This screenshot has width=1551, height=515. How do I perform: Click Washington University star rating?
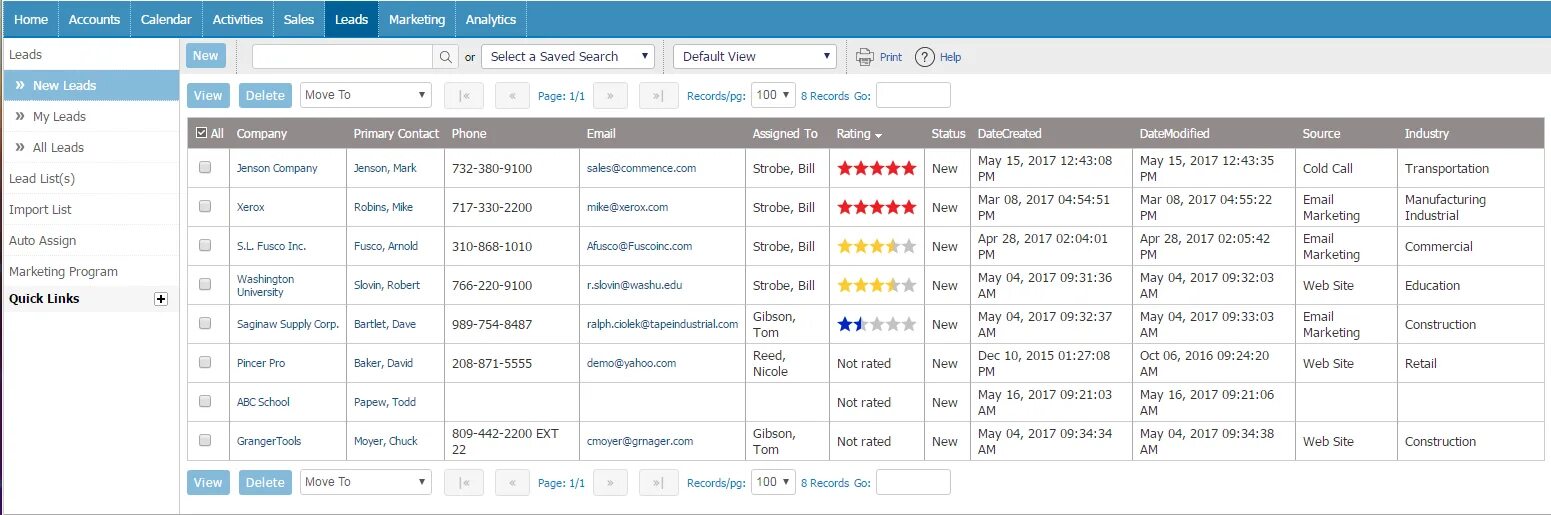[876, 285]
